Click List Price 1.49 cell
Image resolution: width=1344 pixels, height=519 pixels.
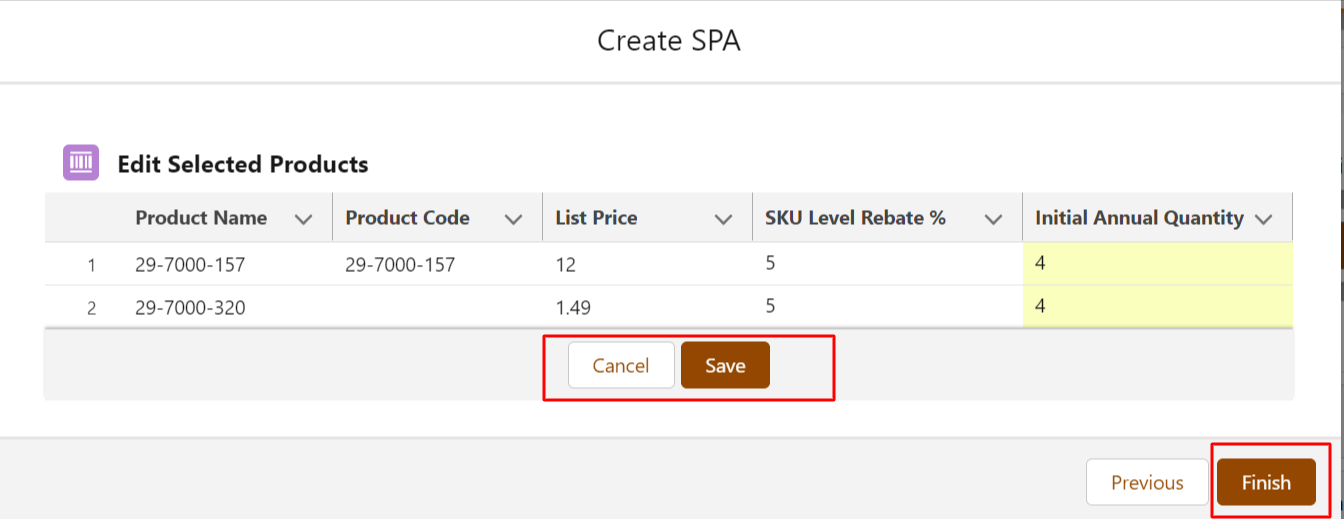click(x=648, y=308)
